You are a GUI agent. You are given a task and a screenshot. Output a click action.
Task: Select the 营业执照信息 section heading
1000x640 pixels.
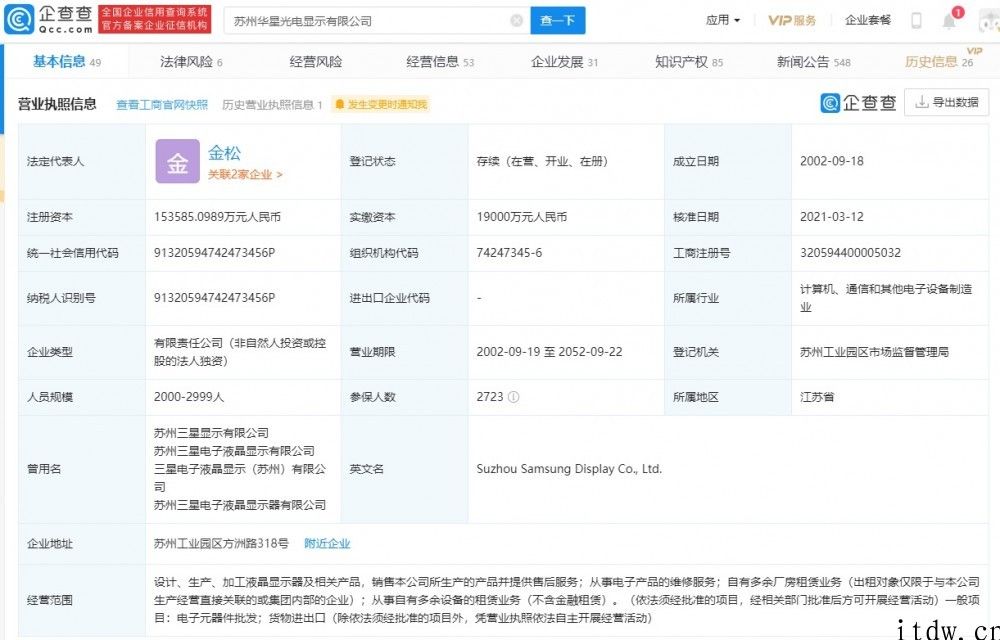(57, 104)
